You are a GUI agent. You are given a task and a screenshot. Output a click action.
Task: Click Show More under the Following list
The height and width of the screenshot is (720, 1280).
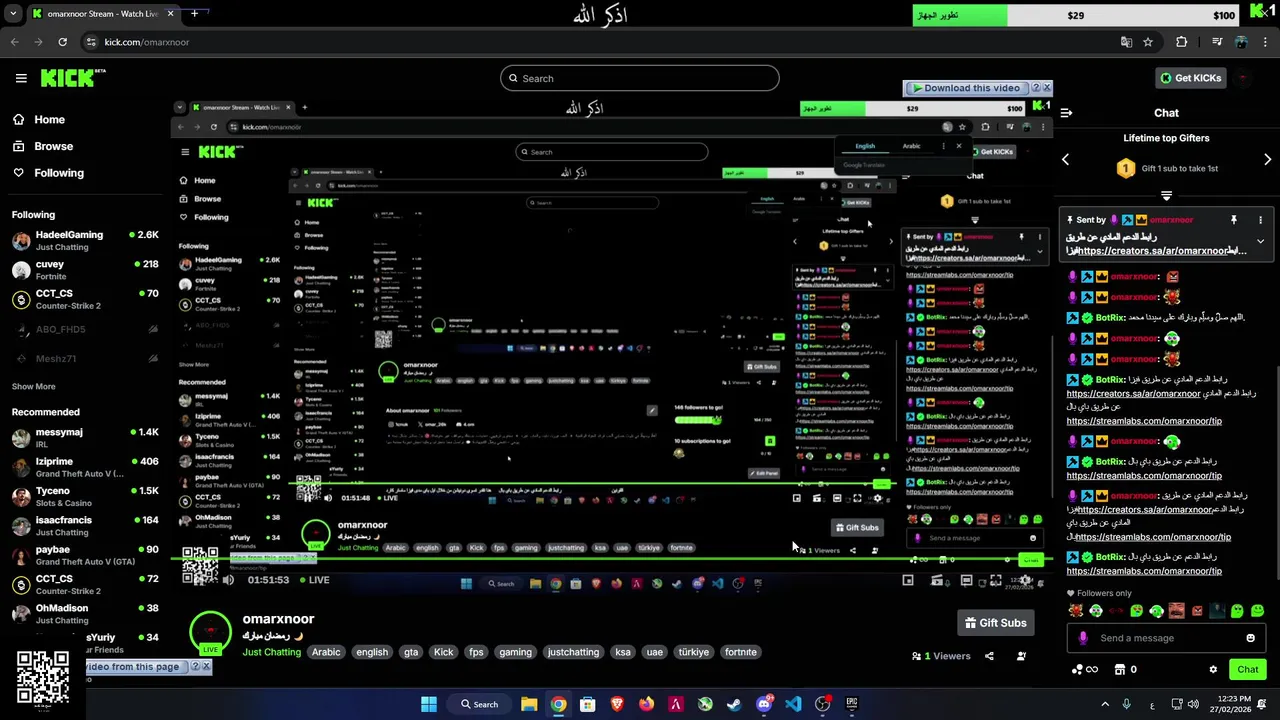(x=33, y=386)
